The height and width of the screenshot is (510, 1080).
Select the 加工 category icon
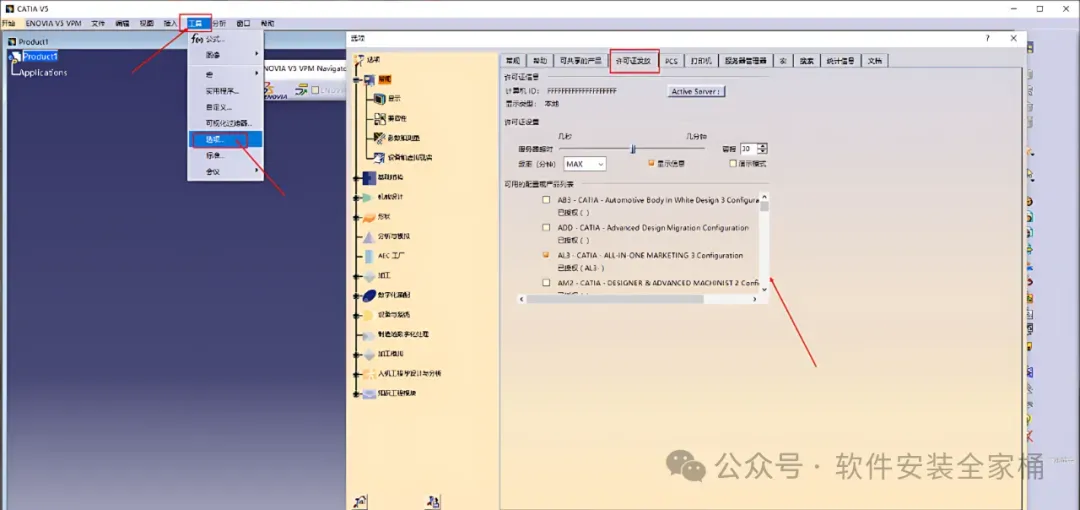click(x=368, y=276)
